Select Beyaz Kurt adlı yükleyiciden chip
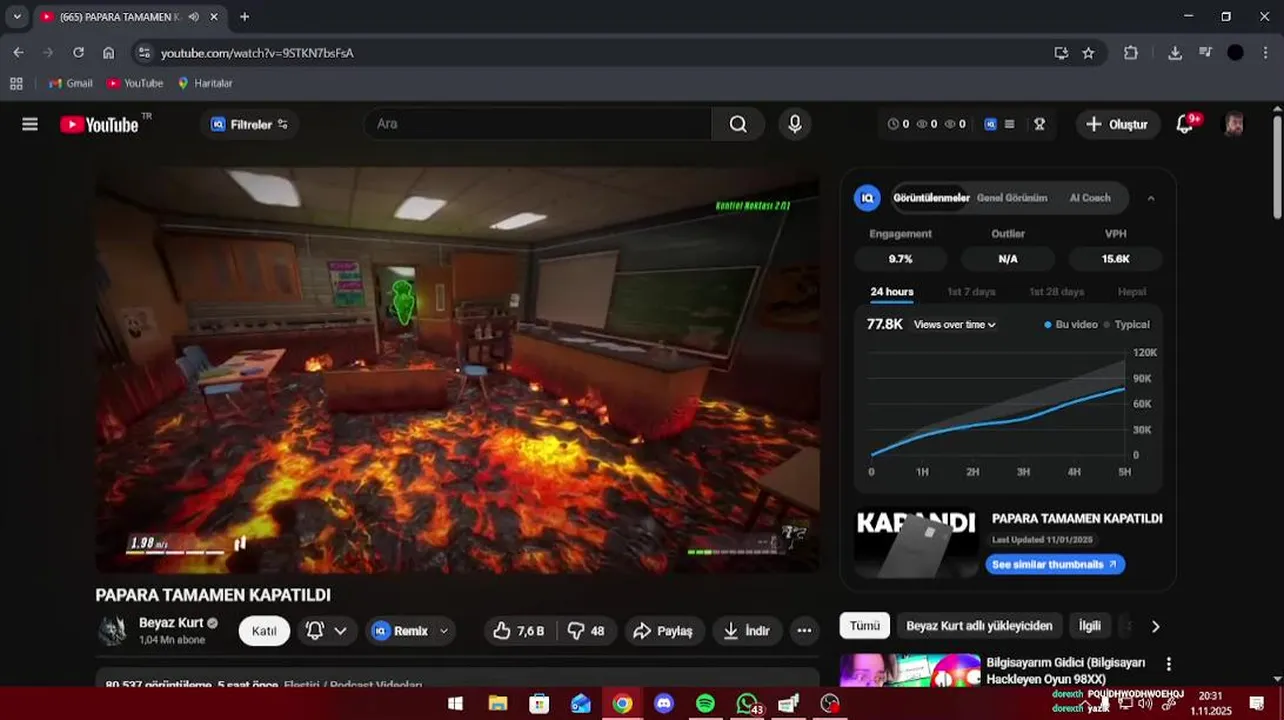Viewport: 1284px width, 720px height. [x=979, y=626]
